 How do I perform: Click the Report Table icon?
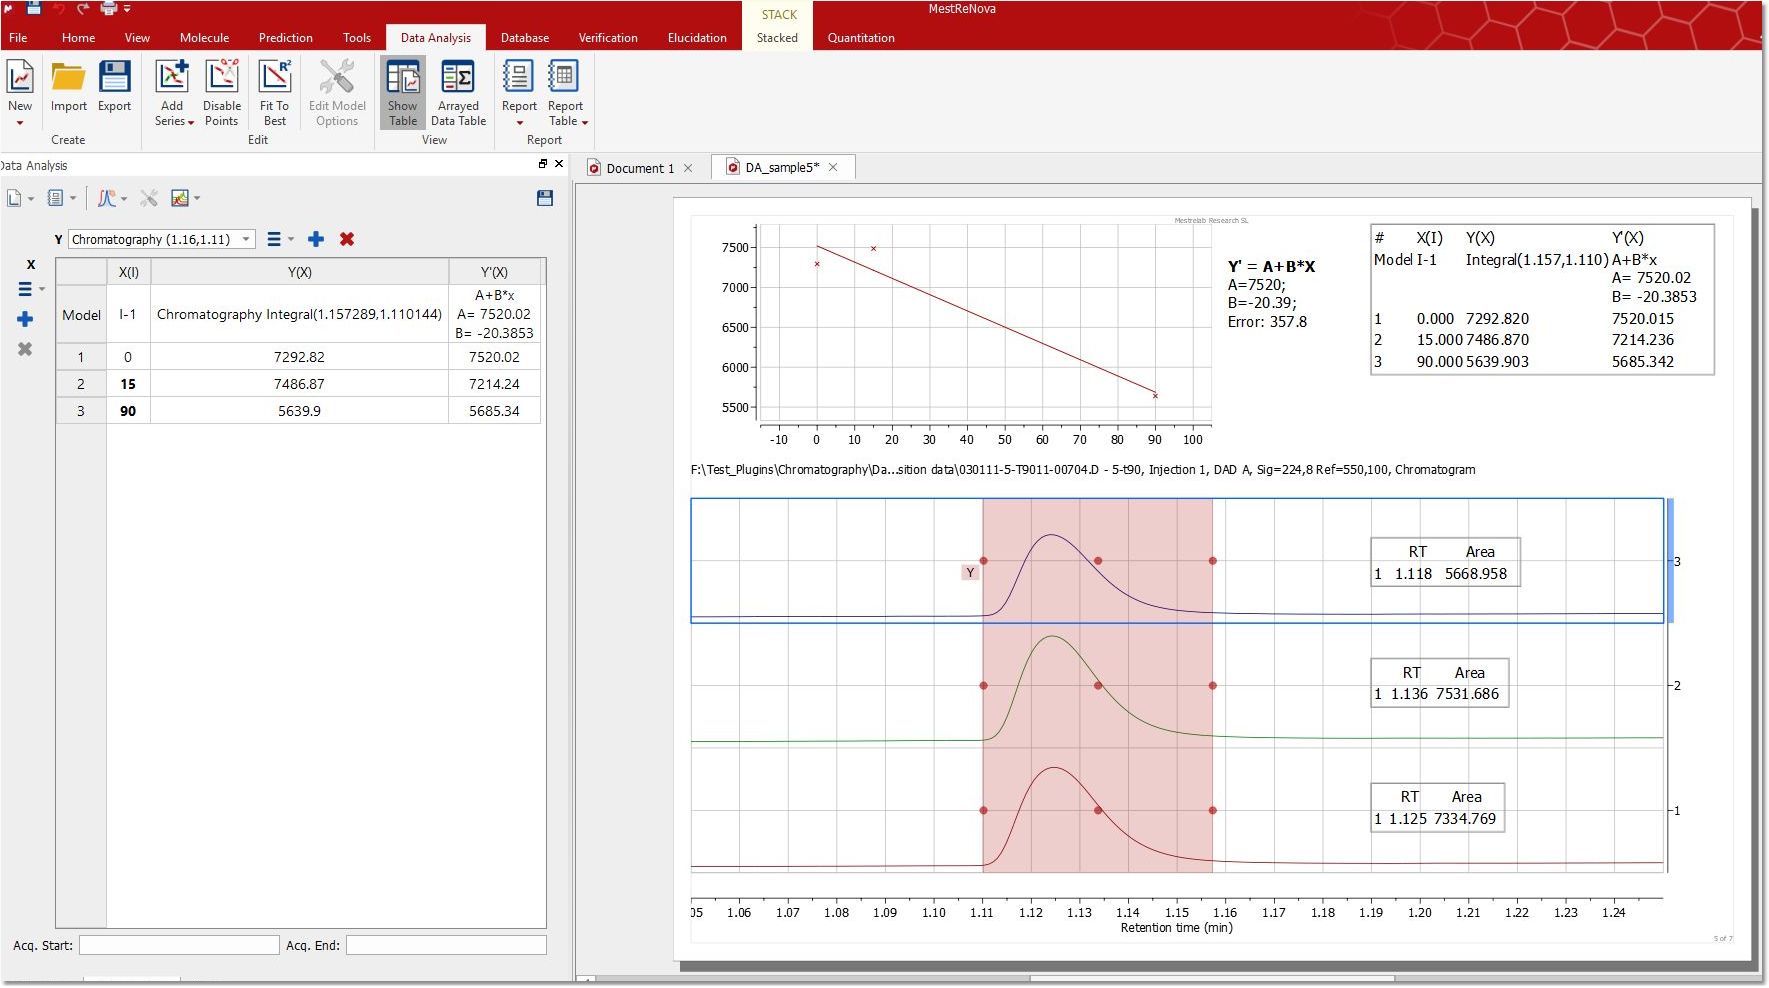564,77
